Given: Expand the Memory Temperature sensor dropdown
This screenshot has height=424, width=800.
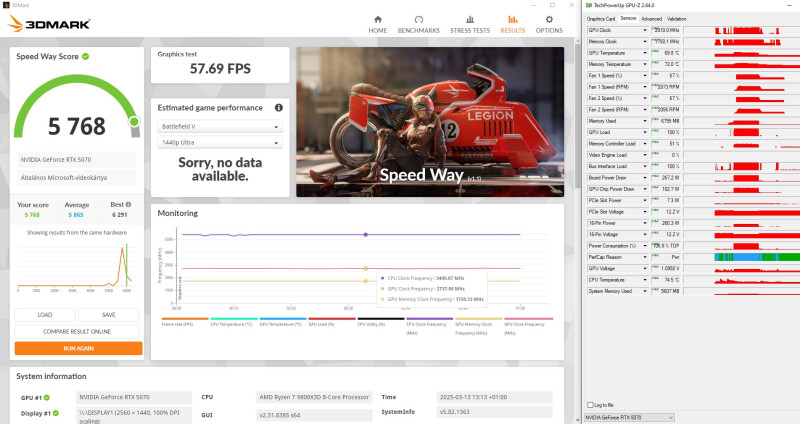Looking at the screenshot, I should click(x=645, y=64).
